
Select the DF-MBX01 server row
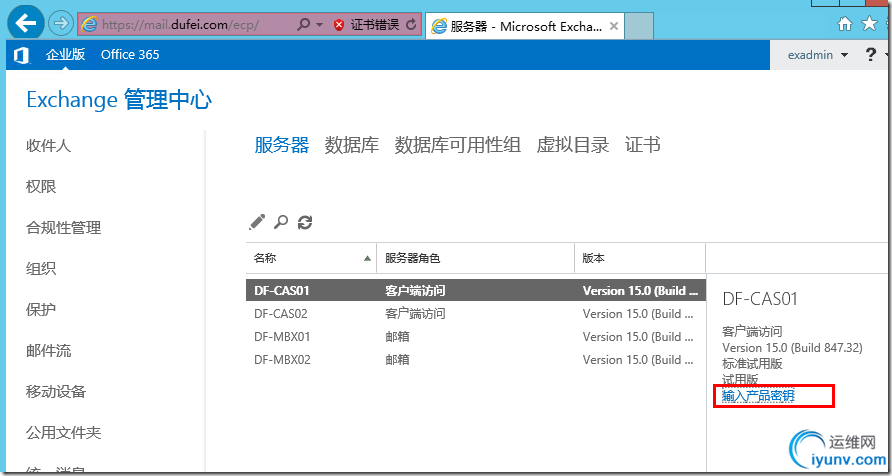click(x=476, y=337)
